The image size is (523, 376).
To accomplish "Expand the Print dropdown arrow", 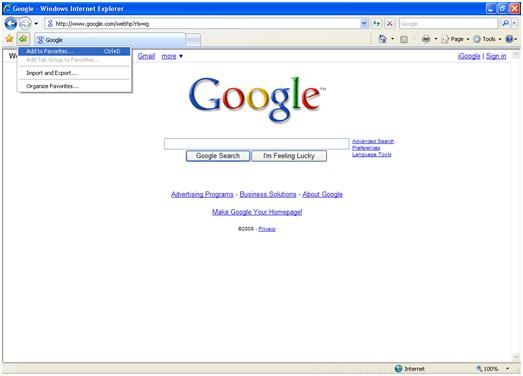I will point(436,39).
